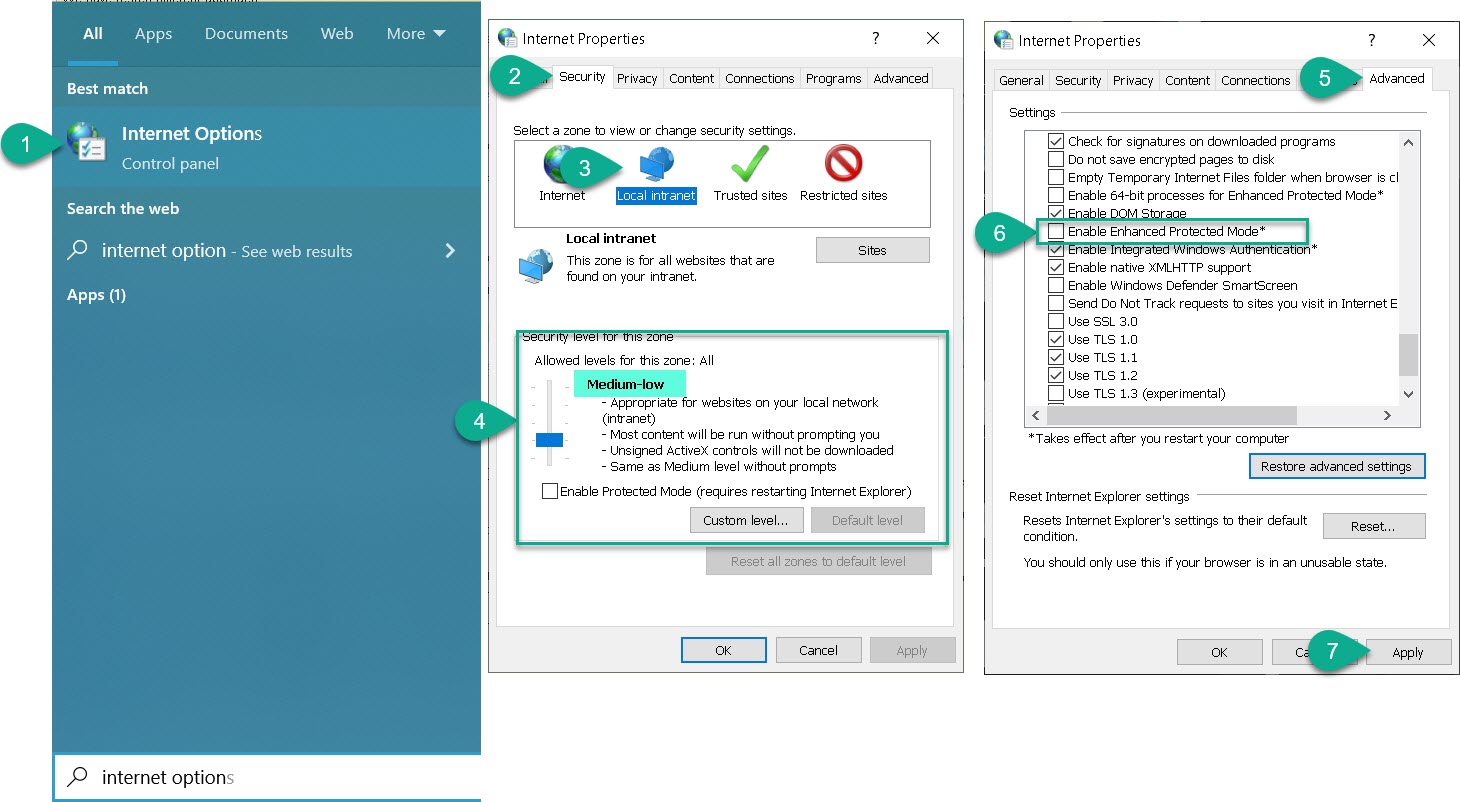
Task: Expand the More dropdown in search filters
Action: pos(415,34)
